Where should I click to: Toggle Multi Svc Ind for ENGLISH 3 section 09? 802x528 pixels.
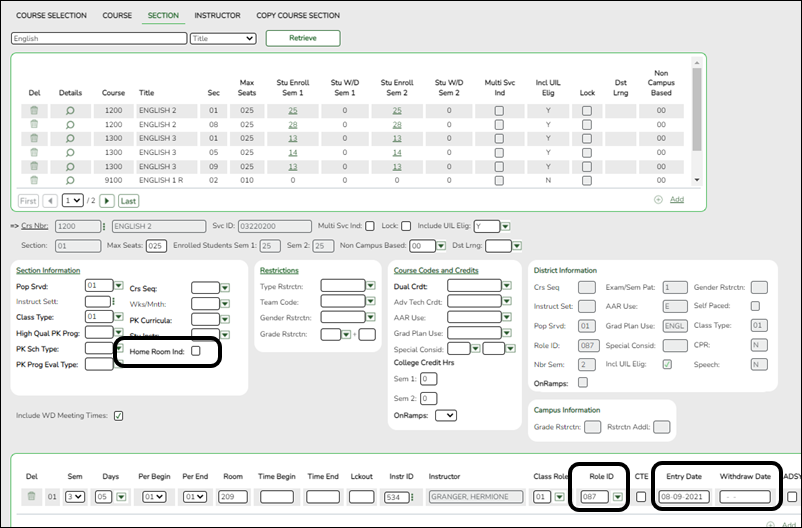[x=499, y=166]
